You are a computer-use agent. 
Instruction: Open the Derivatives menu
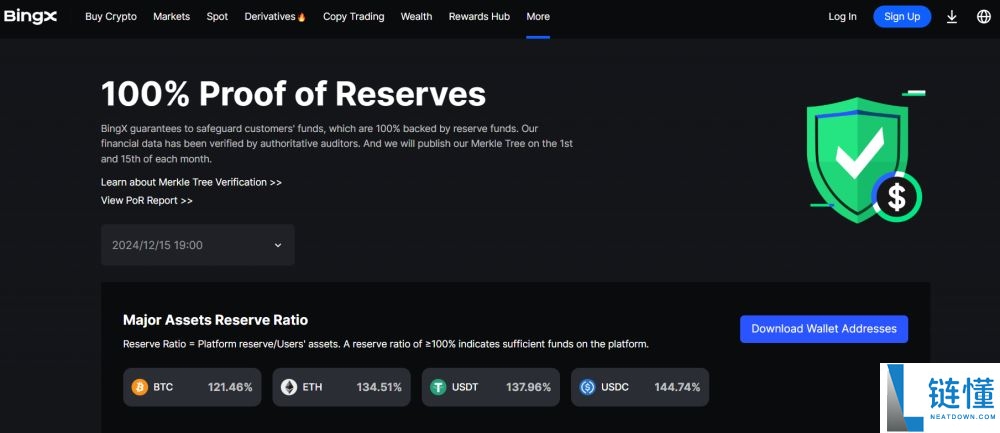coord(275,17)
